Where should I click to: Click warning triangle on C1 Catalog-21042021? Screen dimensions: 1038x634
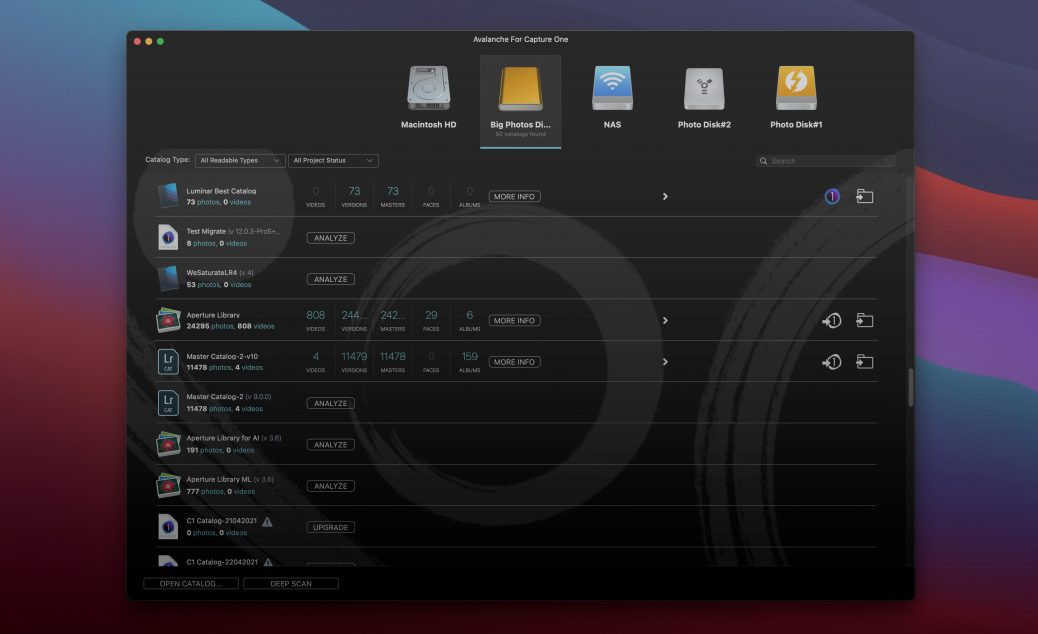pyautogui.click(x=267, y=521)
